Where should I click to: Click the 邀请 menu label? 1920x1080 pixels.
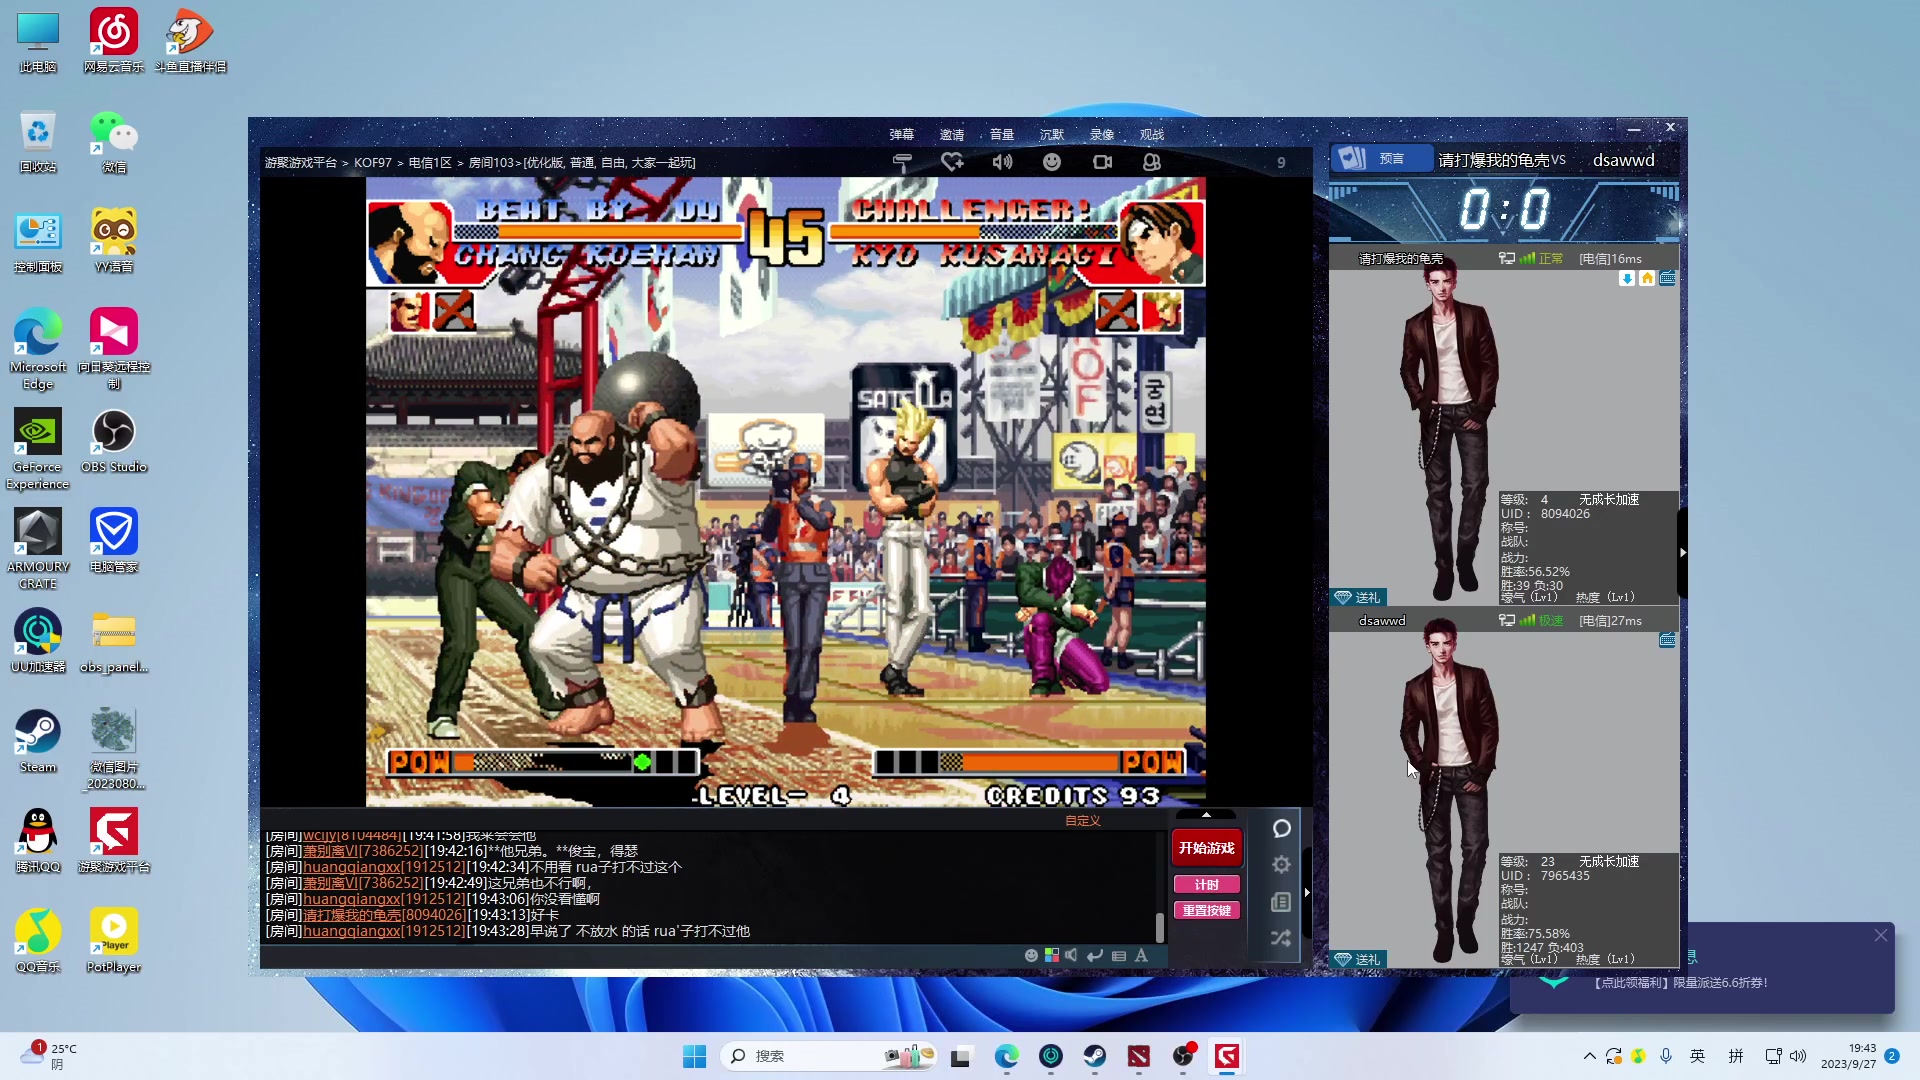[952, 135]
